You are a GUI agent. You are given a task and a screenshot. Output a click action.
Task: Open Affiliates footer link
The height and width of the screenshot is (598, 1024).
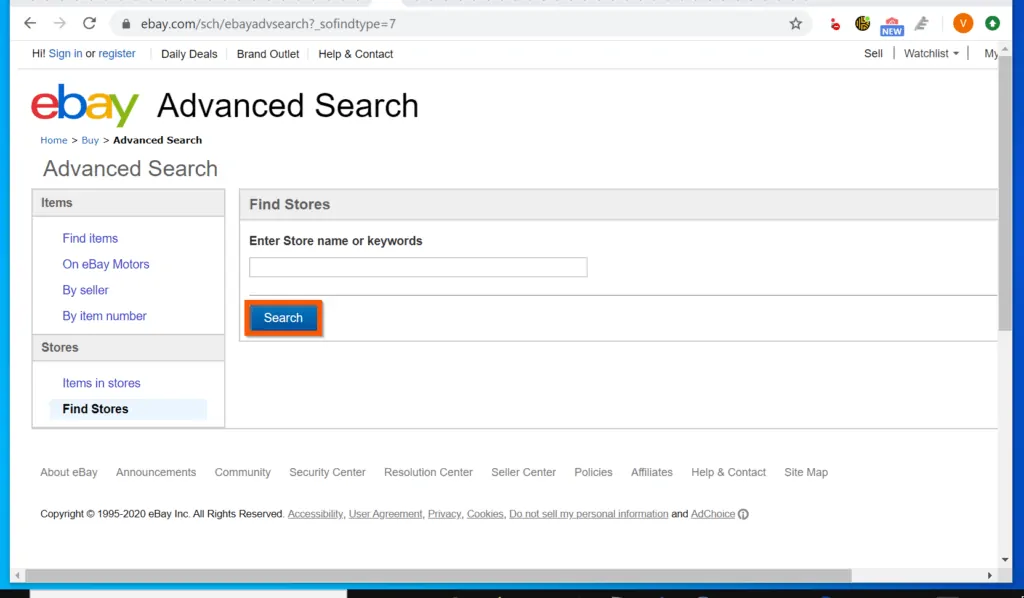coord(652,473)
